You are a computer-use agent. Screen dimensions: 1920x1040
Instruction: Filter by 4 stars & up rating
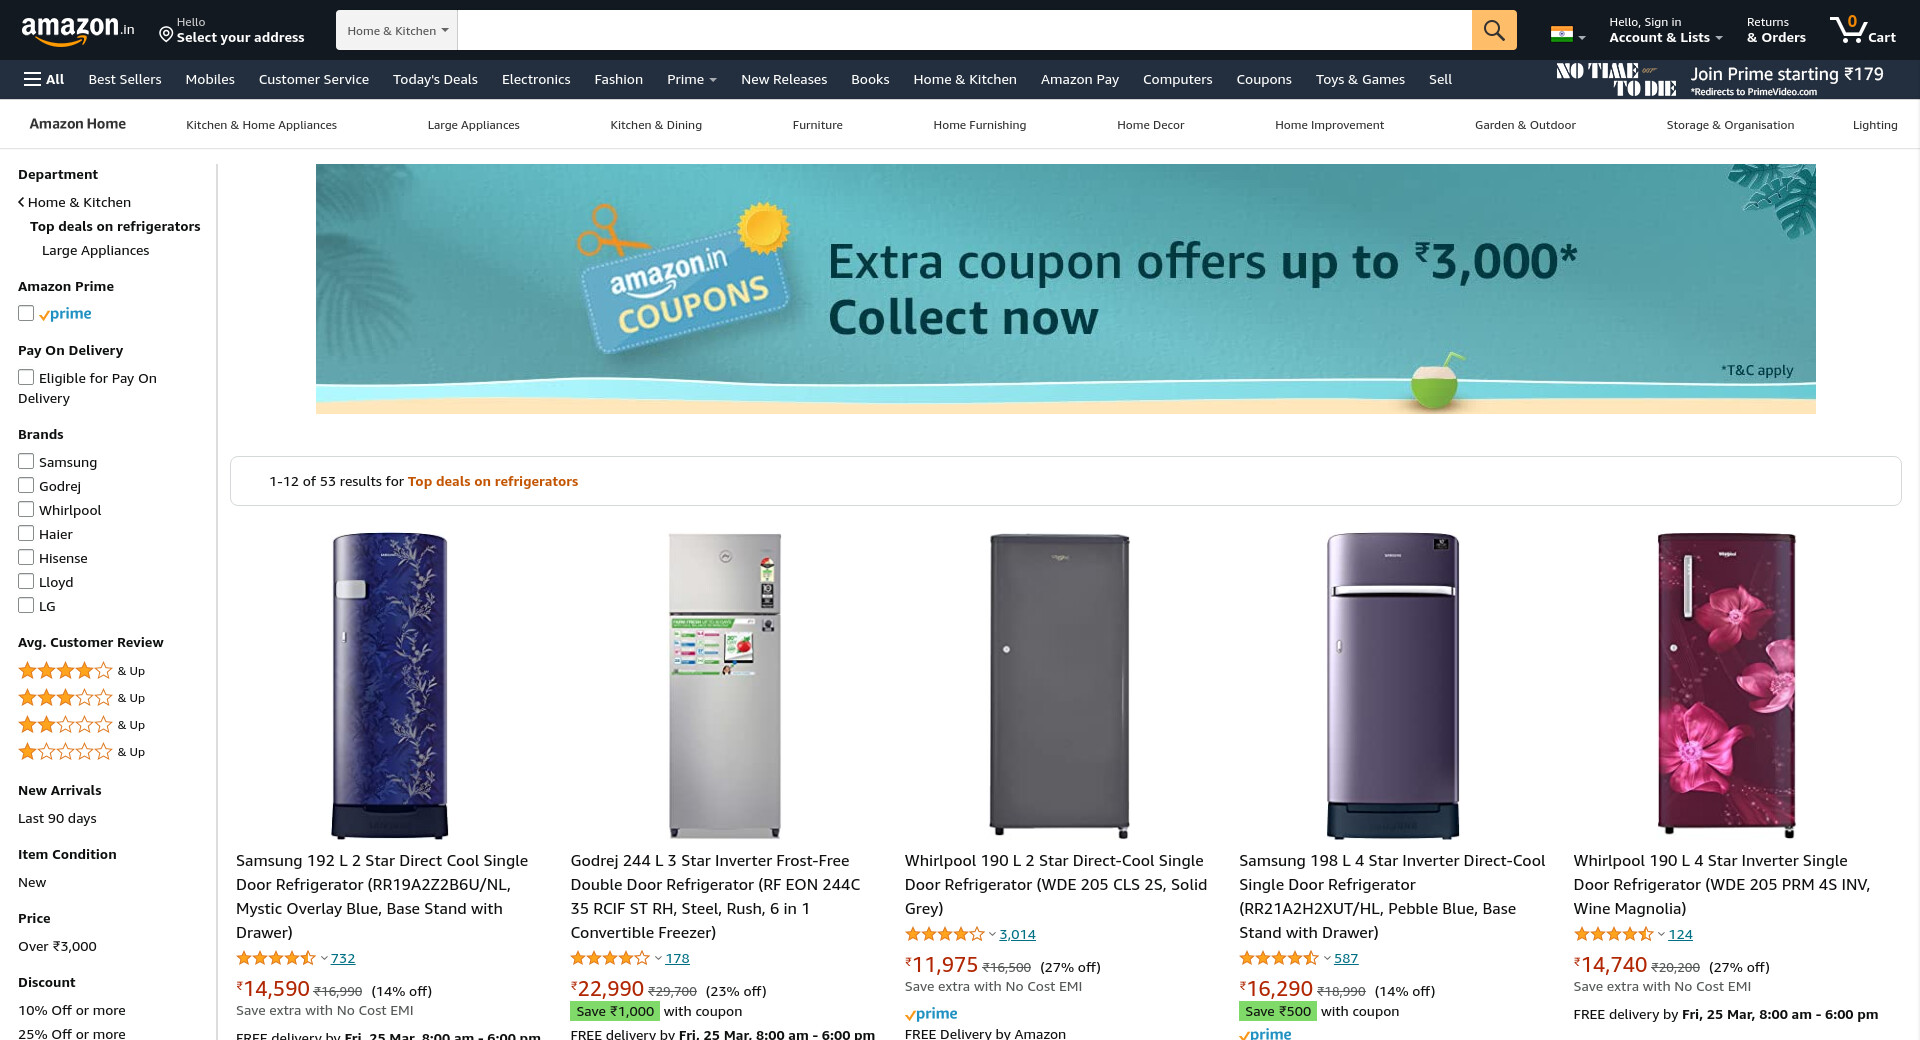[x=82, y=671]
